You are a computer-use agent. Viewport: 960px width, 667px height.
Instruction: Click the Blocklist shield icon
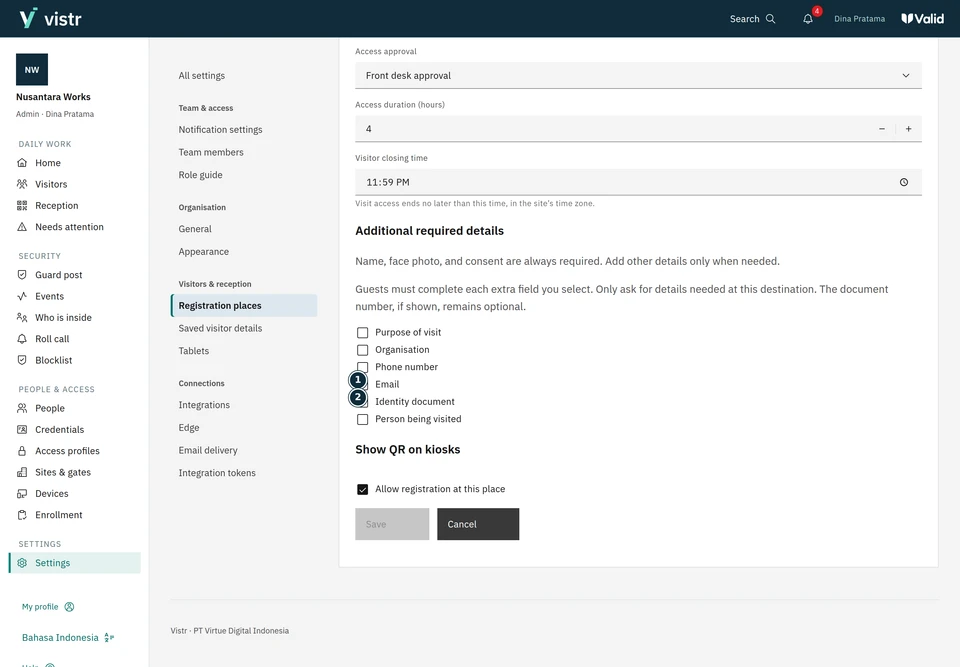[22, 361]
